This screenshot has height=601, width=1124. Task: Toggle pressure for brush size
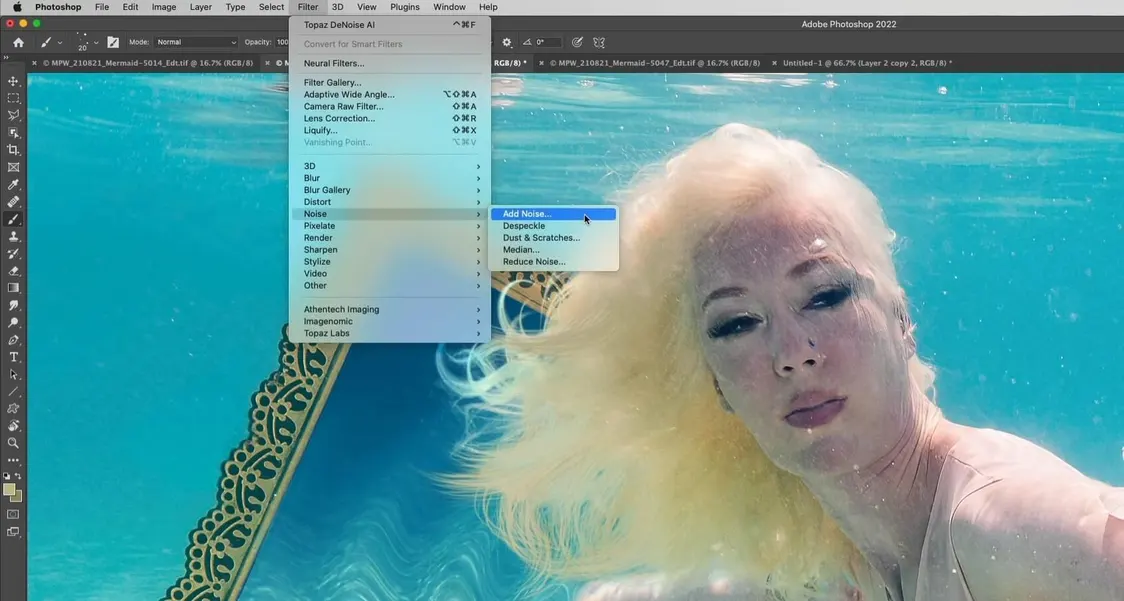tap(577, 42)
